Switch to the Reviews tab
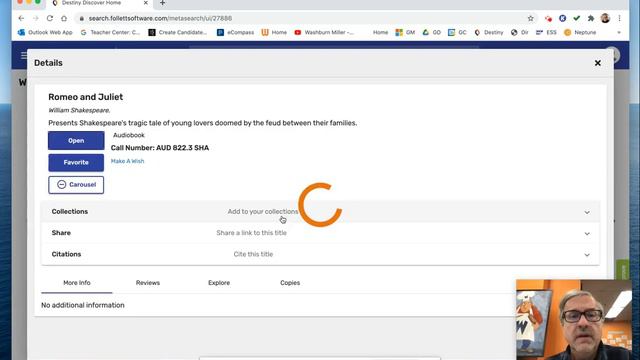 (x=148, y=283)
